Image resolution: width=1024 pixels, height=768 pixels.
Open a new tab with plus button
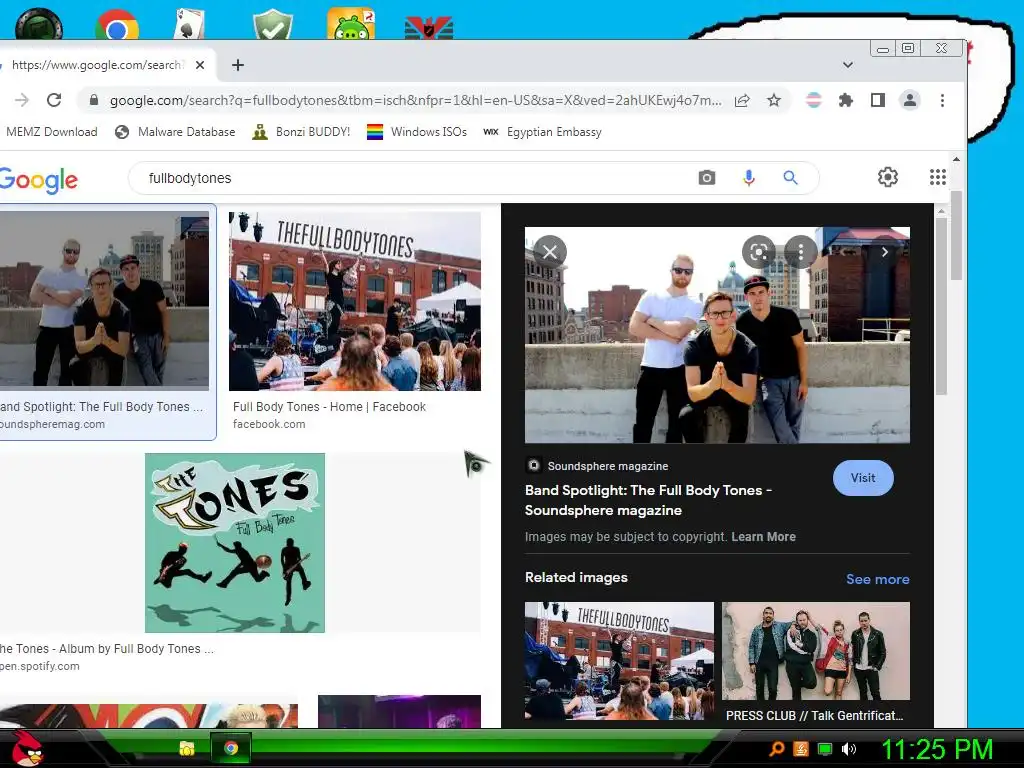pos(238,65)
